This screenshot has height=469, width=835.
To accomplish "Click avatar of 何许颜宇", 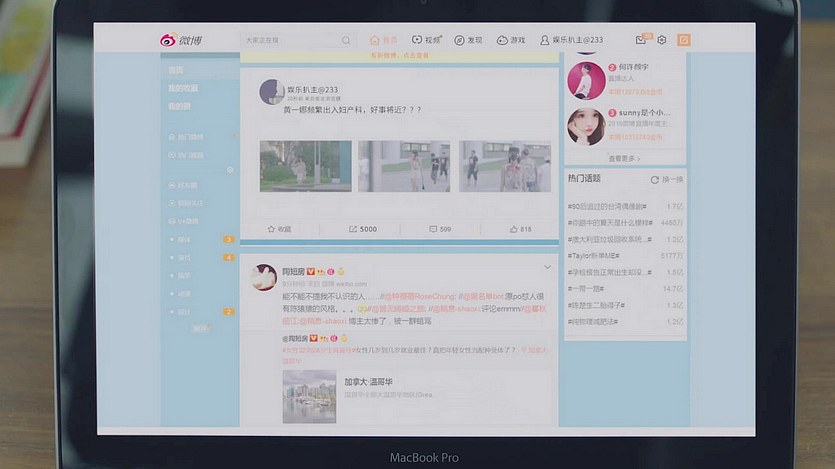I will (586, 81).
